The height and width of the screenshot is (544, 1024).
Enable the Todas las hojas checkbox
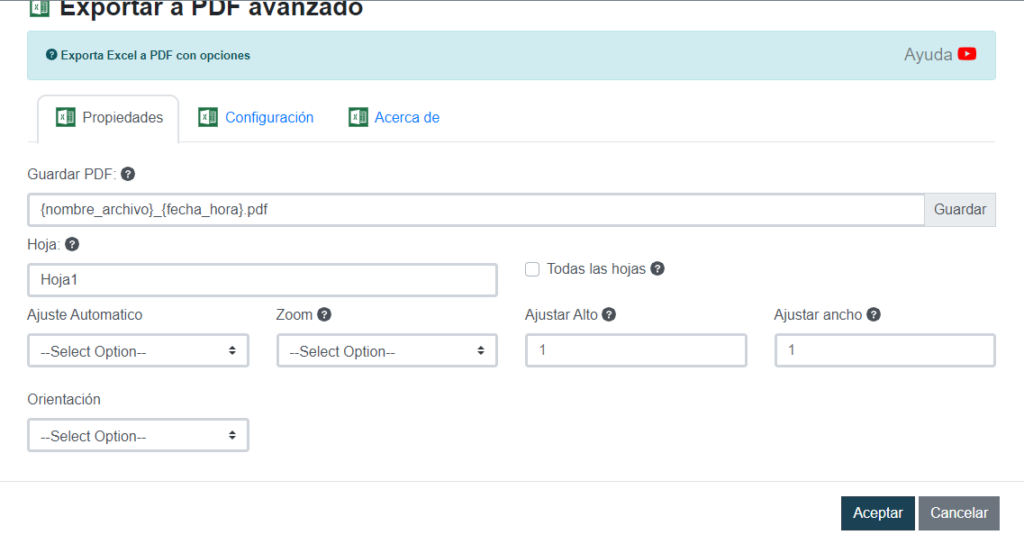pos(532,269)
